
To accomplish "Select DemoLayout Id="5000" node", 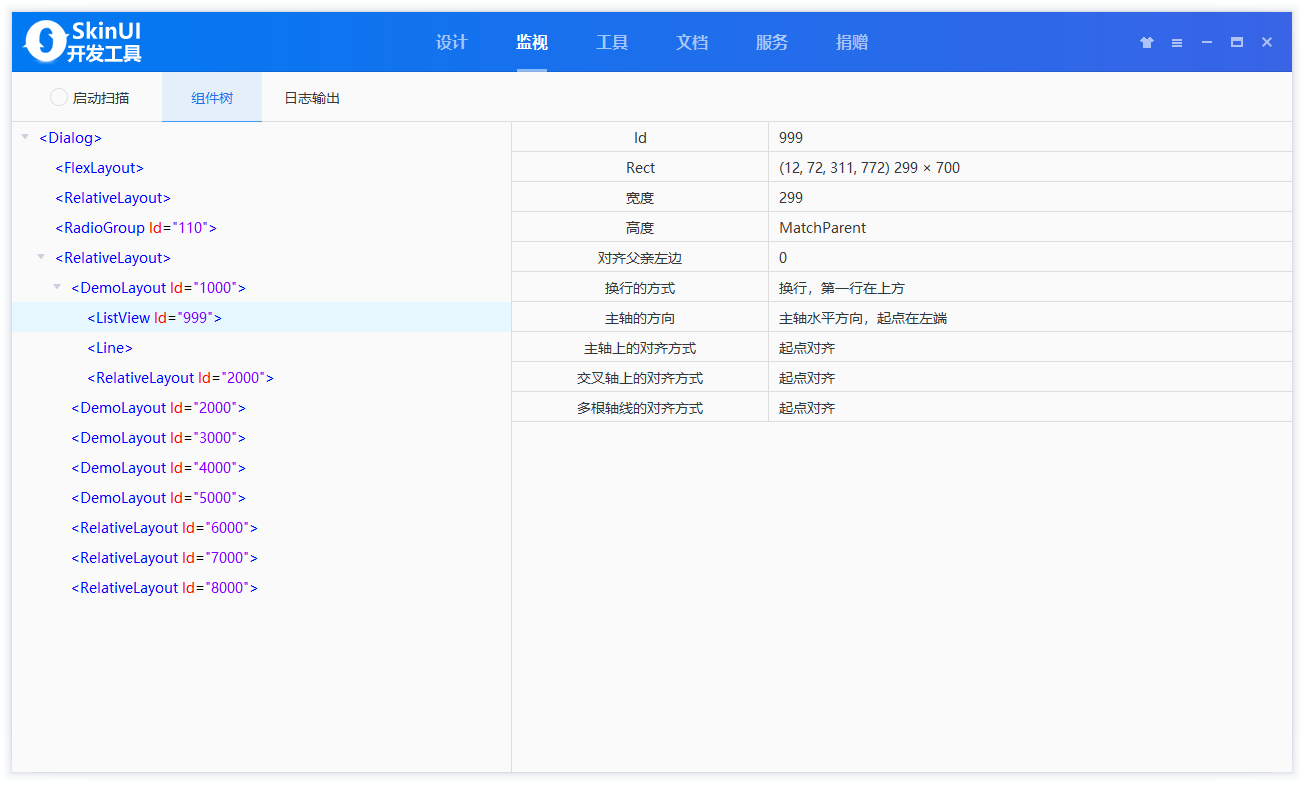I will tap(158, 498).
